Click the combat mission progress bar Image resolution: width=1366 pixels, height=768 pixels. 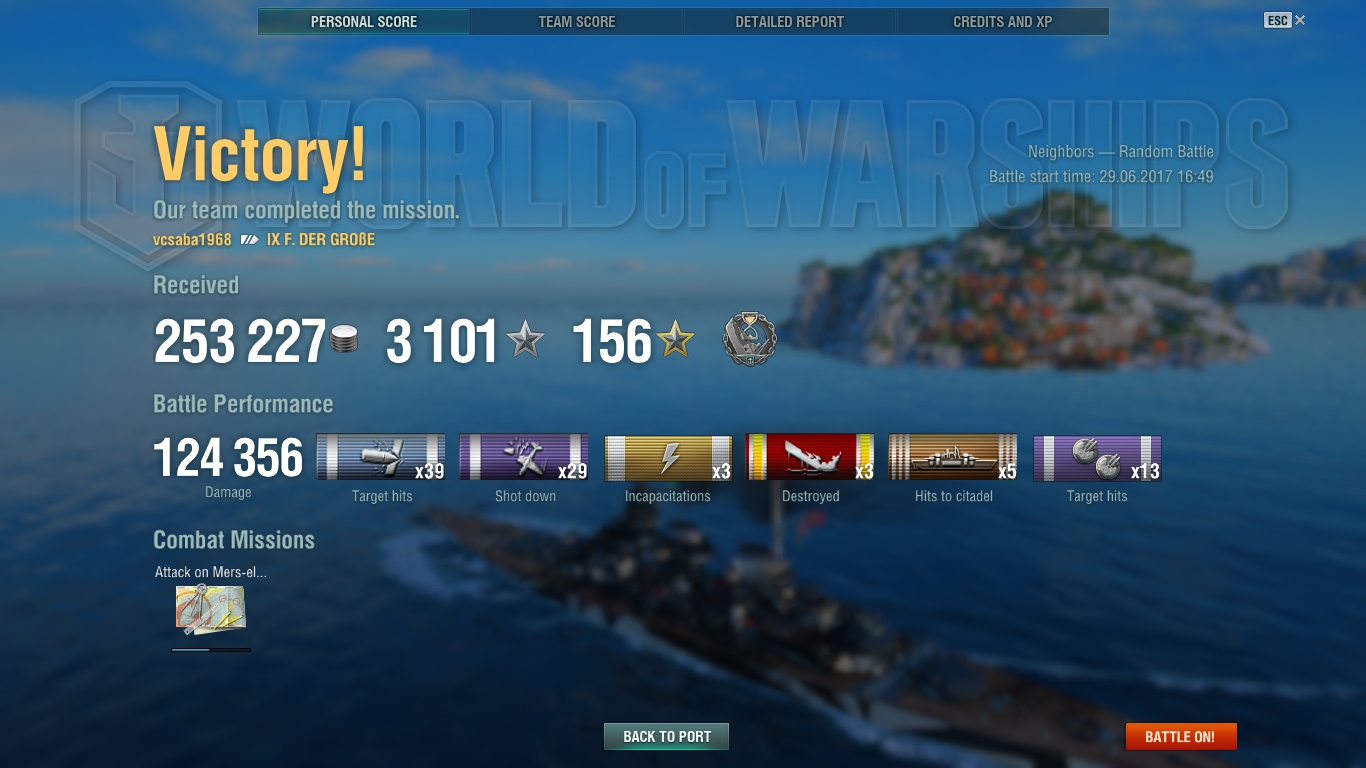coord(211,650)
